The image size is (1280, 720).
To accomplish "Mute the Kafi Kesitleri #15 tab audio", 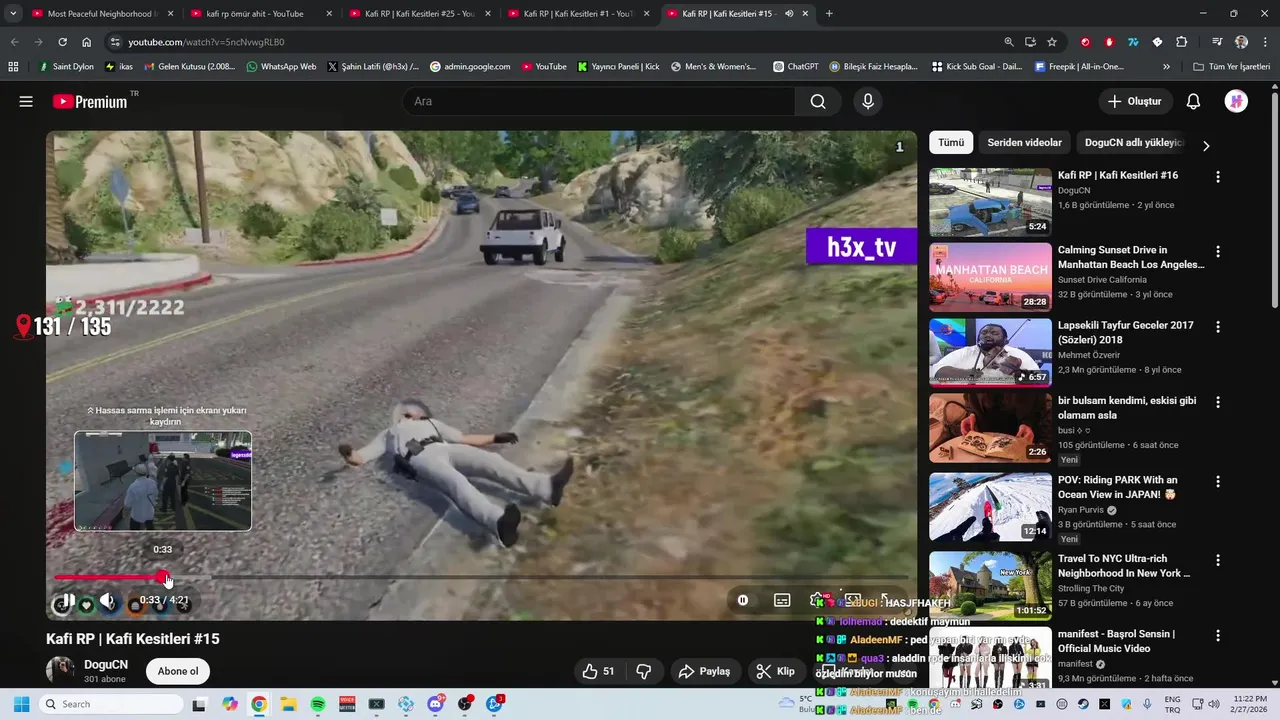I will coord(789,14).
